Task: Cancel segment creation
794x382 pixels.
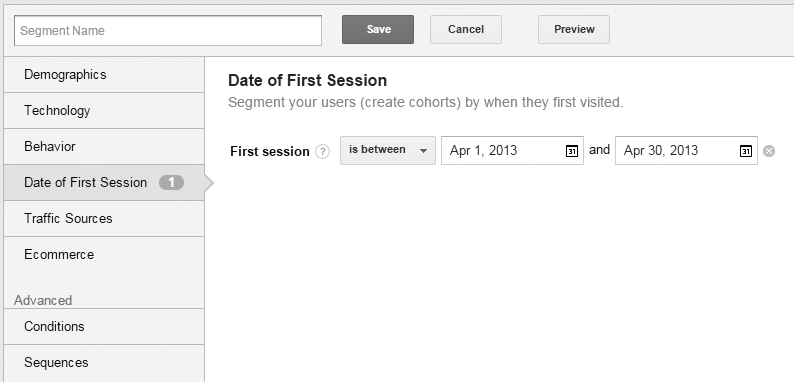Action: 466,29
